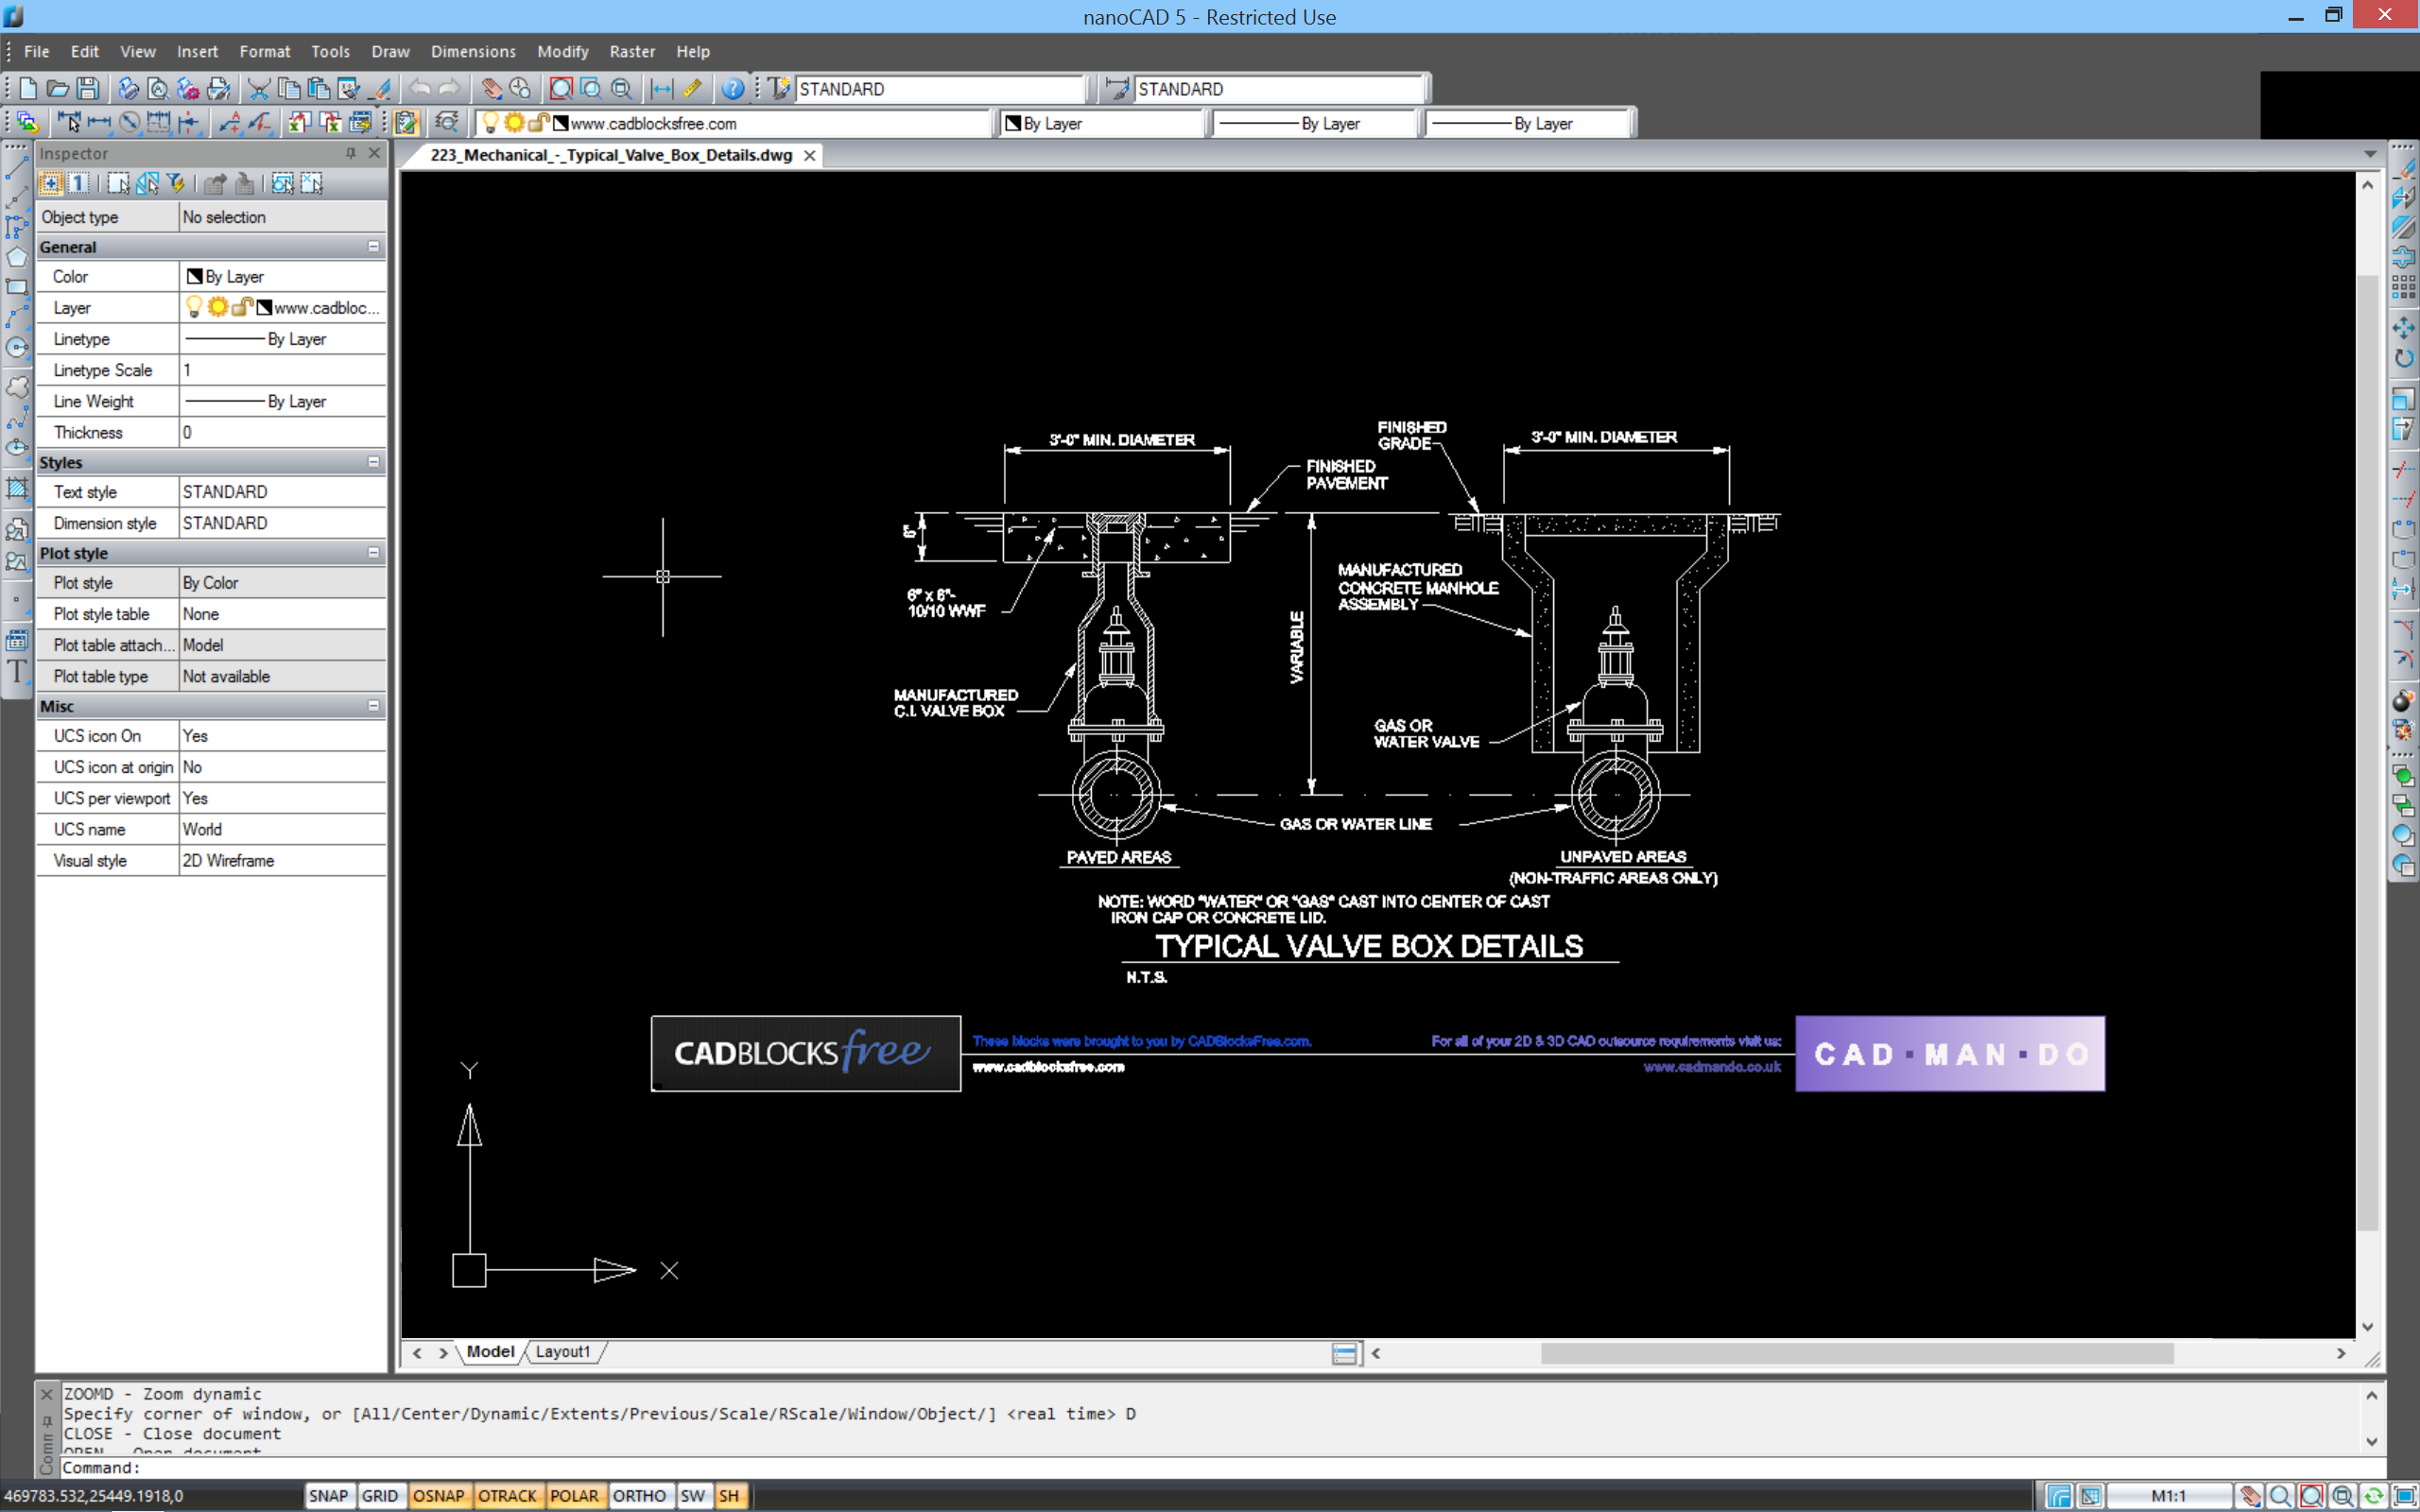Image resolution: width=2420 pixels, height=1512 pixels.
Task: Select the Text tool in left sidebar
Action: pyautogui.click(x=17, y=671)
